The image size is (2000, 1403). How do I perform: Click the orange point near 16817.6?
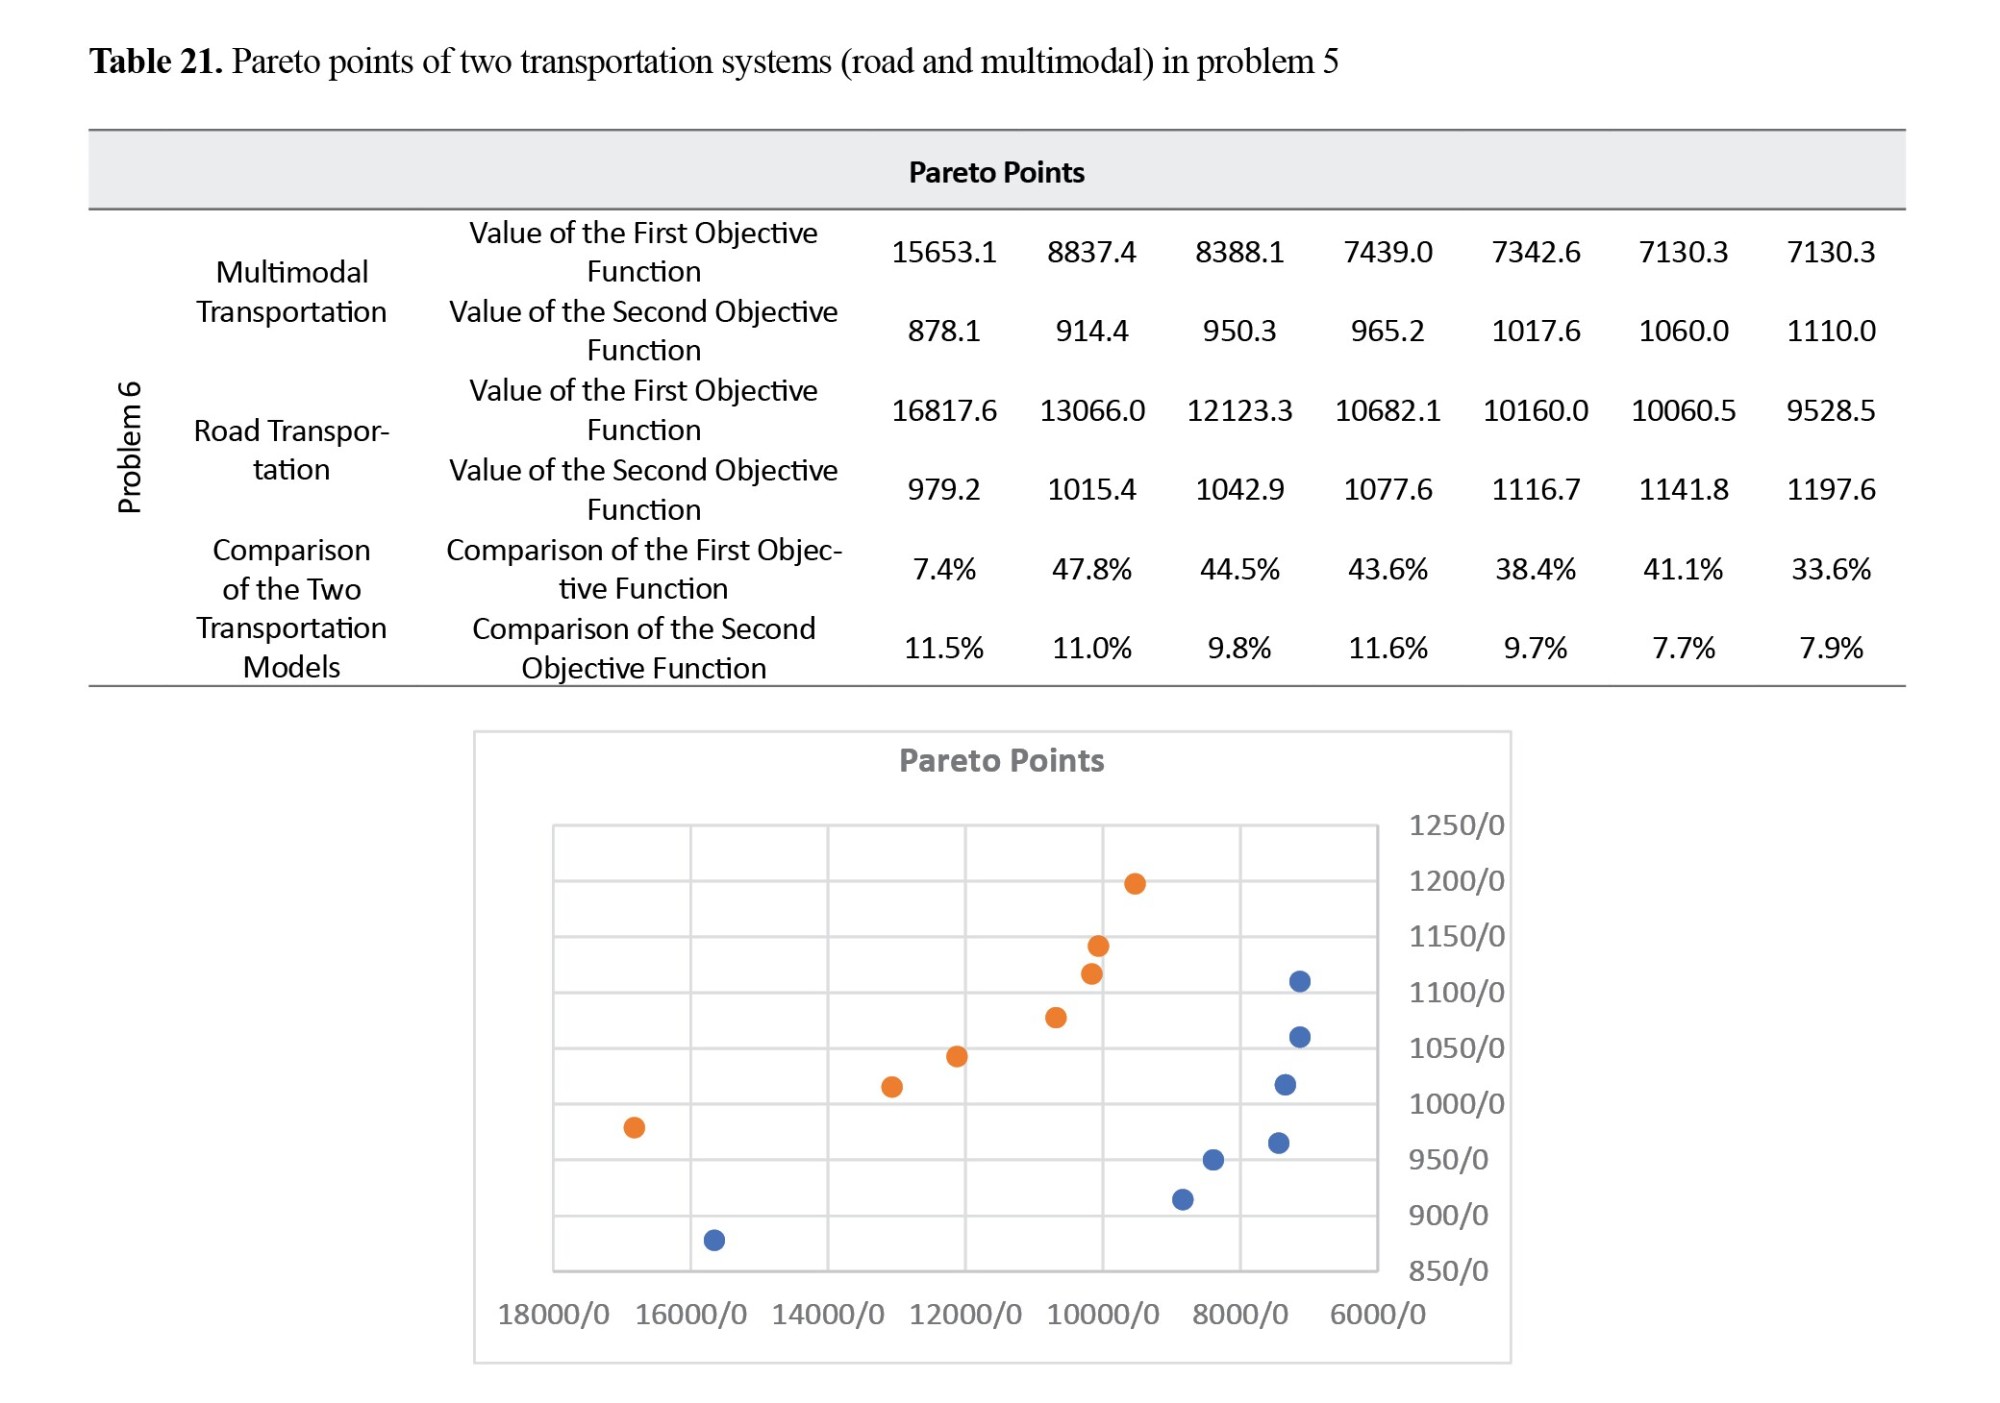point(634,1128)
